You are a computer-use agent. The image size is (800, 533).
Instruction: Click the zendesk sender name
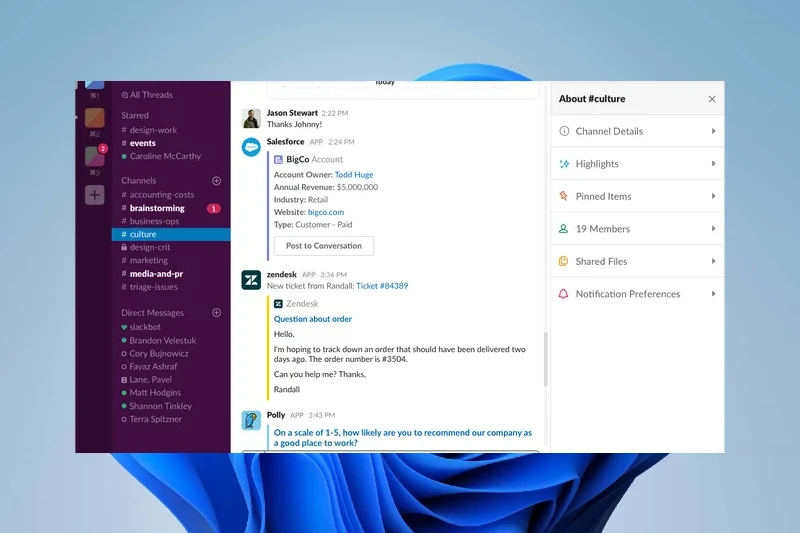(x=282, y=274)
